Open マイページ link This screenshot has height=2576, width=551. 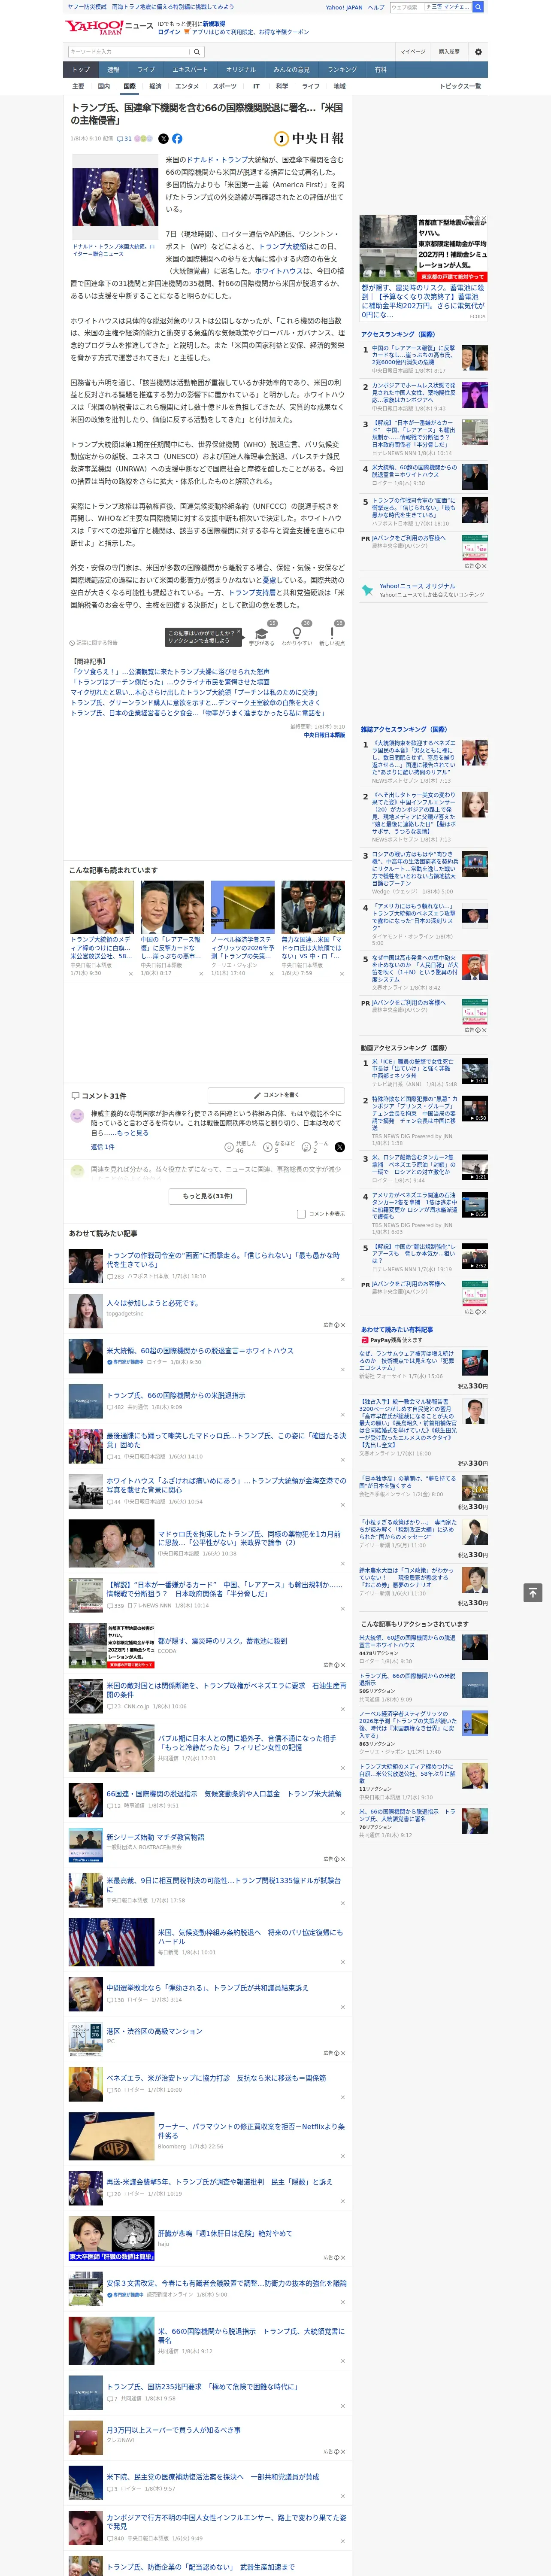point(413,52)
